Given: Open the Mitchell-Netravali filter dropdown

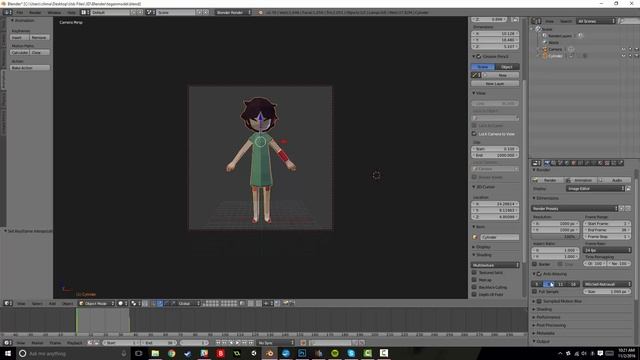Looking at the screenshot, I should 607,284.
